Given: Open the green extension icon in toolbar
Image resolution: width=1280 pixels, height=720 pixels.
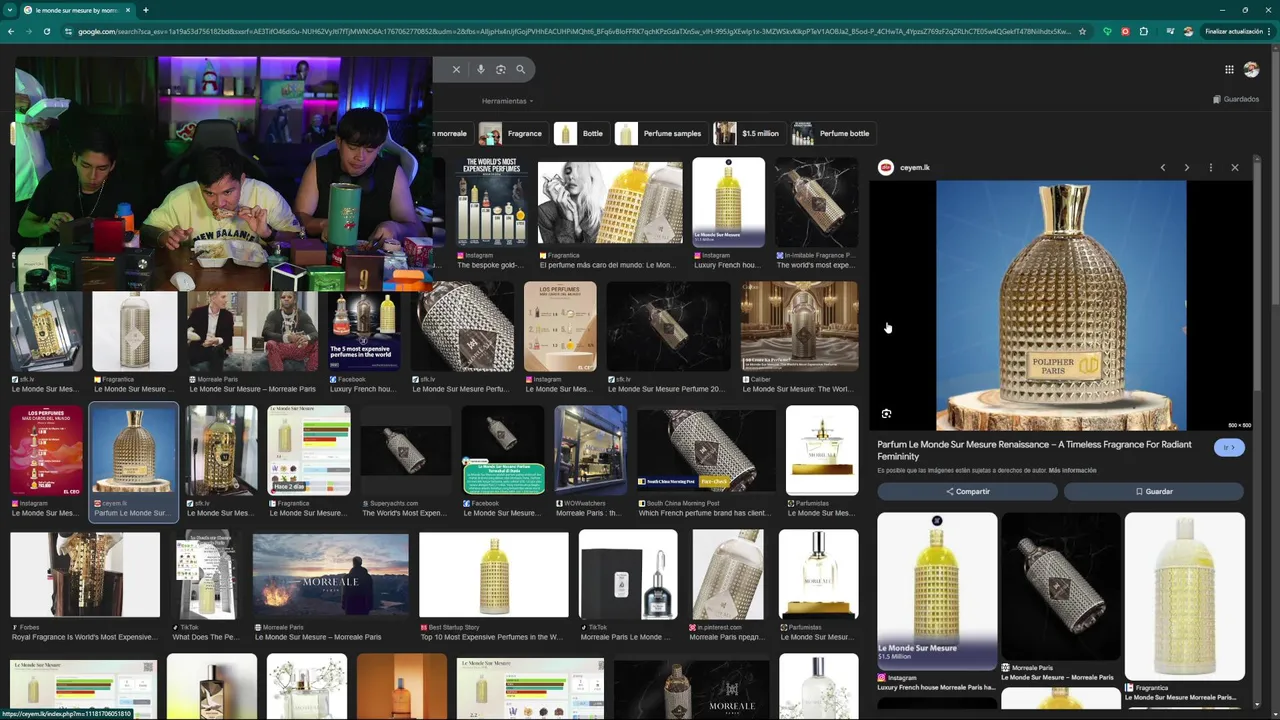Looking at the screenshot, I should point(1107,31).
